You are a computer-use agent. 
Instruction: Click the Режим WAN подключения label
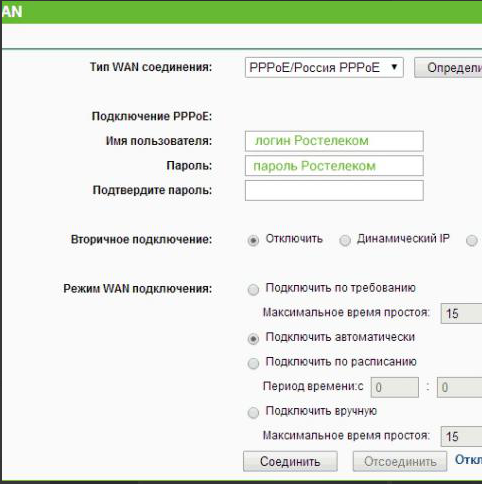point(138,288)
